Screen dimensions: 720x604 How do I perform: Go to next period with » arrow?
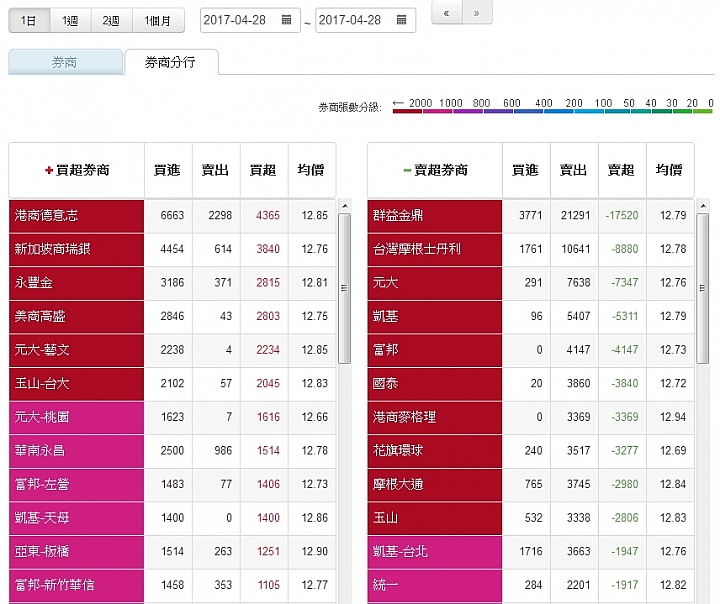pyautogui.click(x=477, y=13)
